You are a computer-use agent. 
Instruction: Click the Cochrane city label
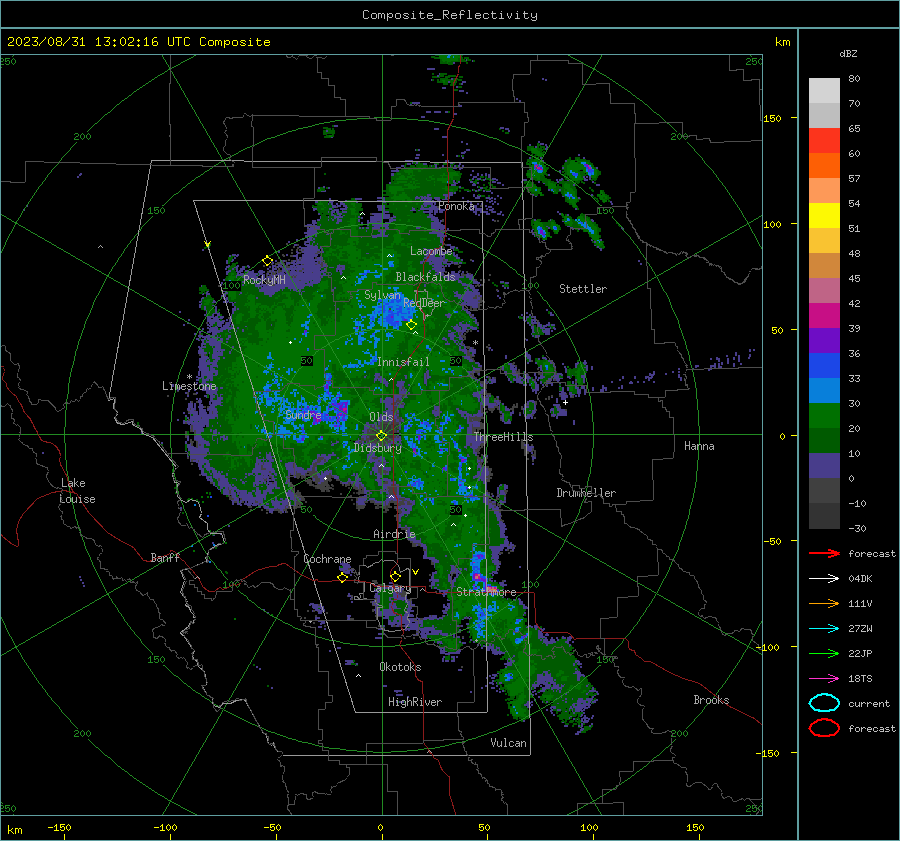(327, 559)
